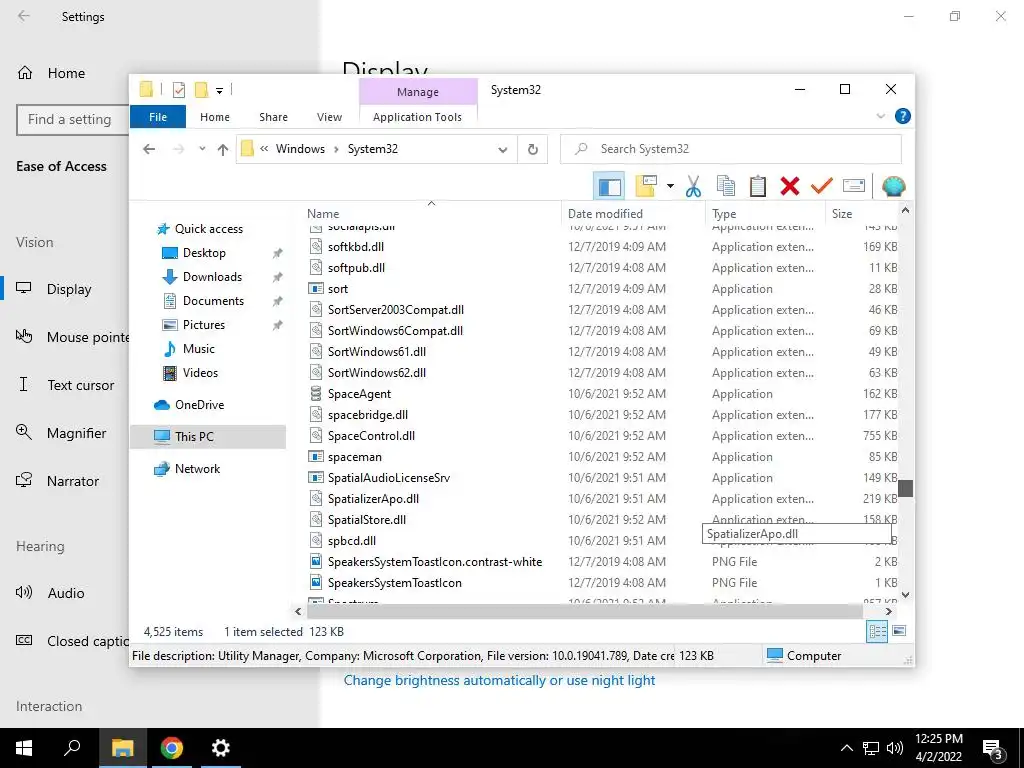Click the Cut scissors icon
The width and height of the screenshot is (1024, 768).
tap(693, 187)
